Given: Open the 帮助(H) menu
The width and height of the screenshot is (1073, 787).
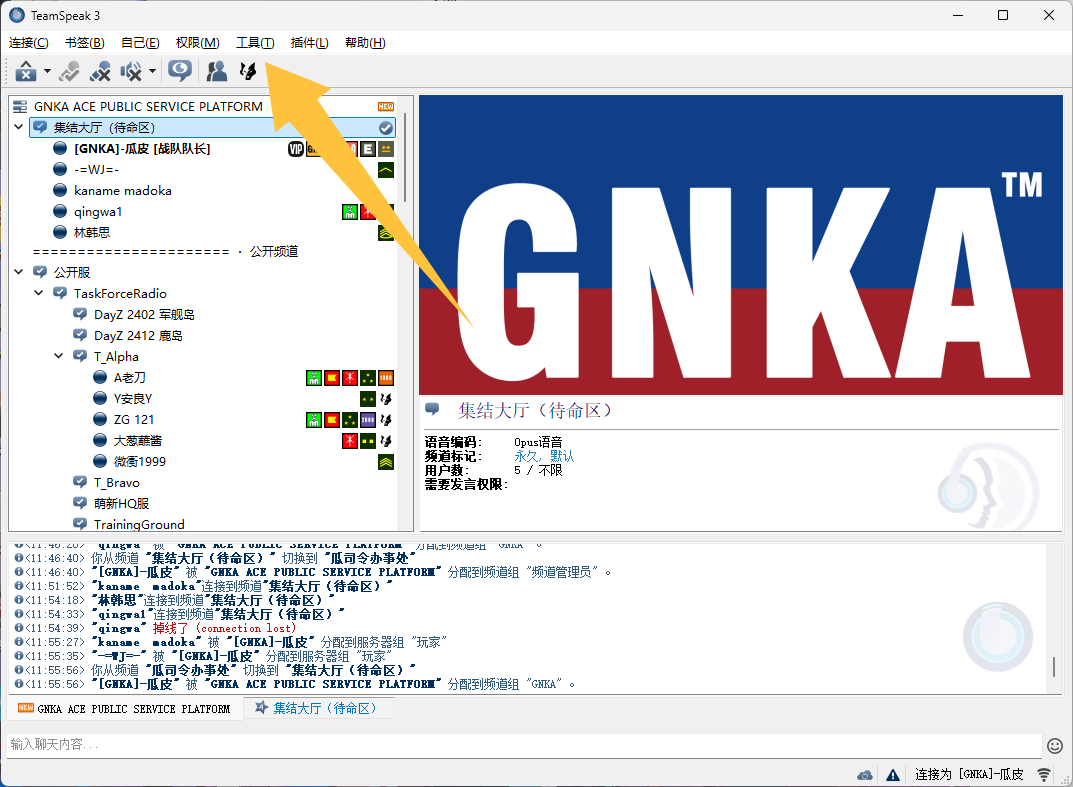Looking at the screenshot, I should tap(365, 42).
